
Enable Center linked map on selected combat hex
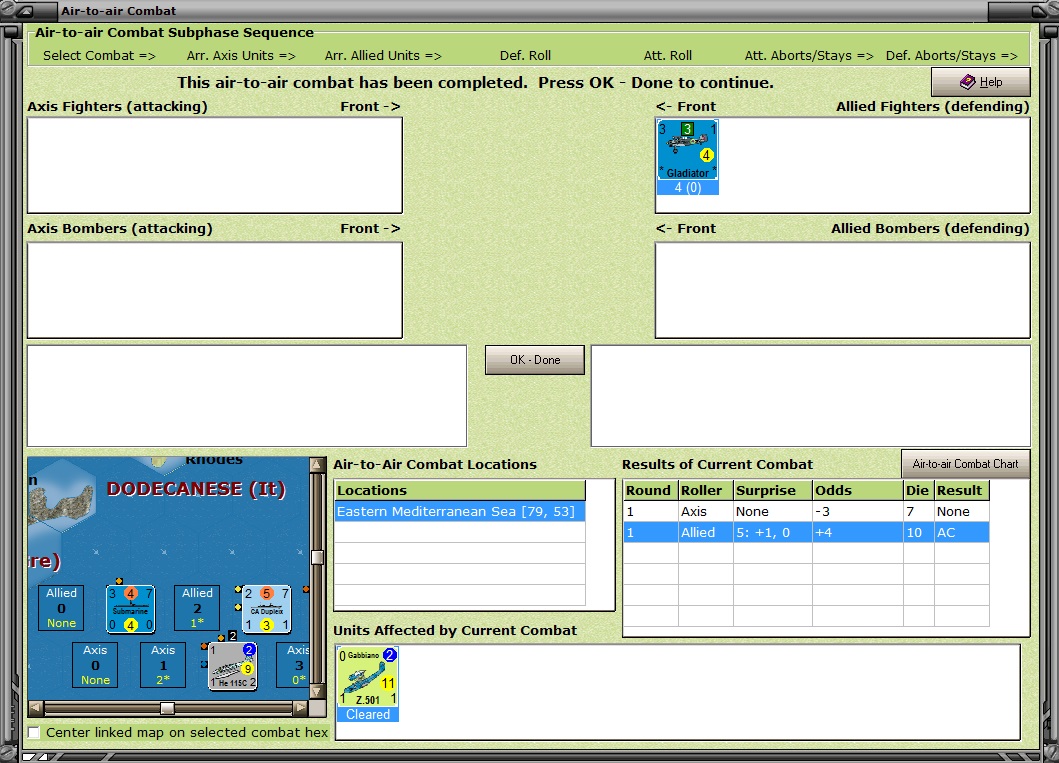[34, 733]
